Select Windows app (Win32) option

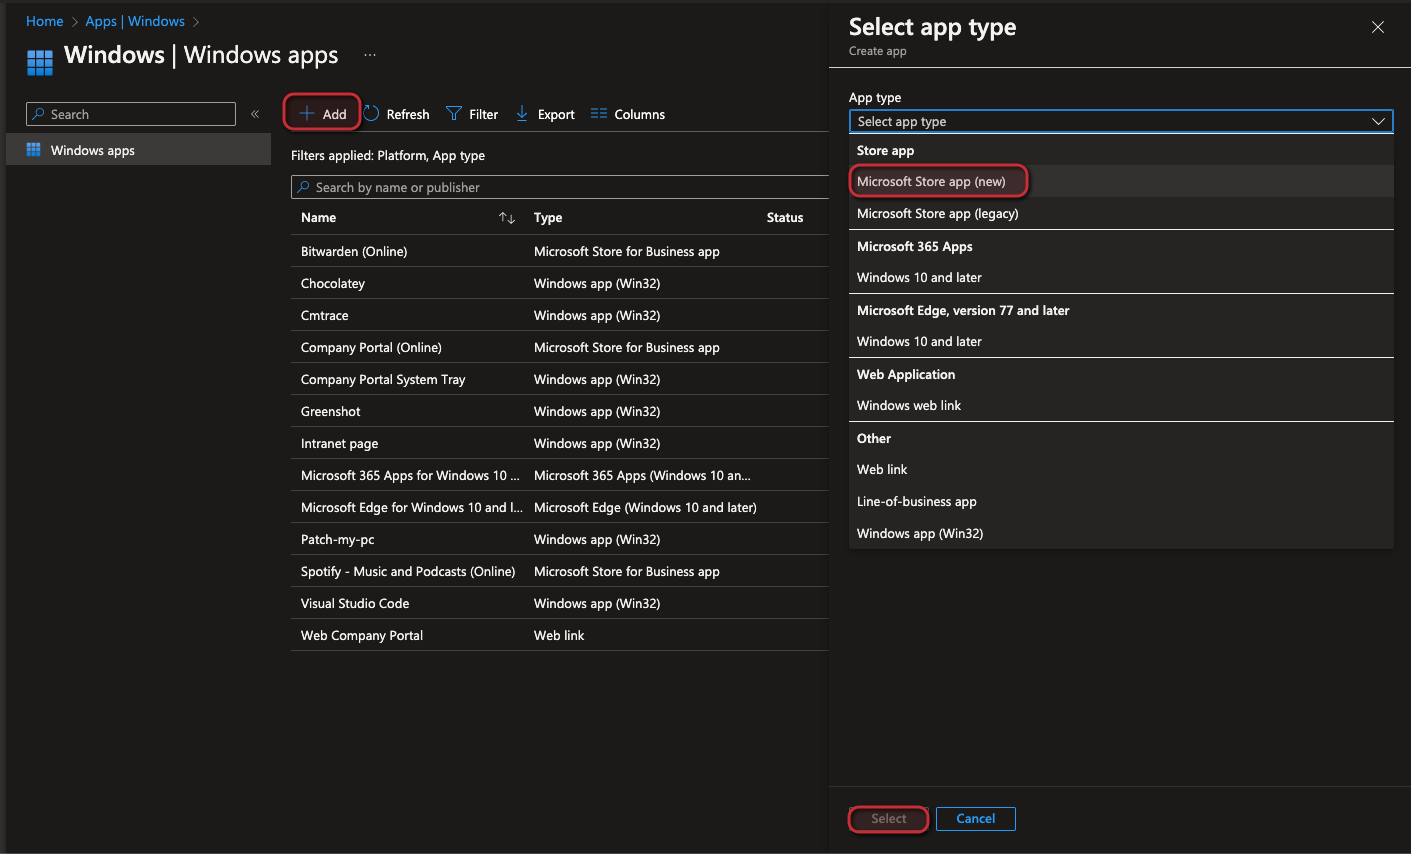[921, 533]
